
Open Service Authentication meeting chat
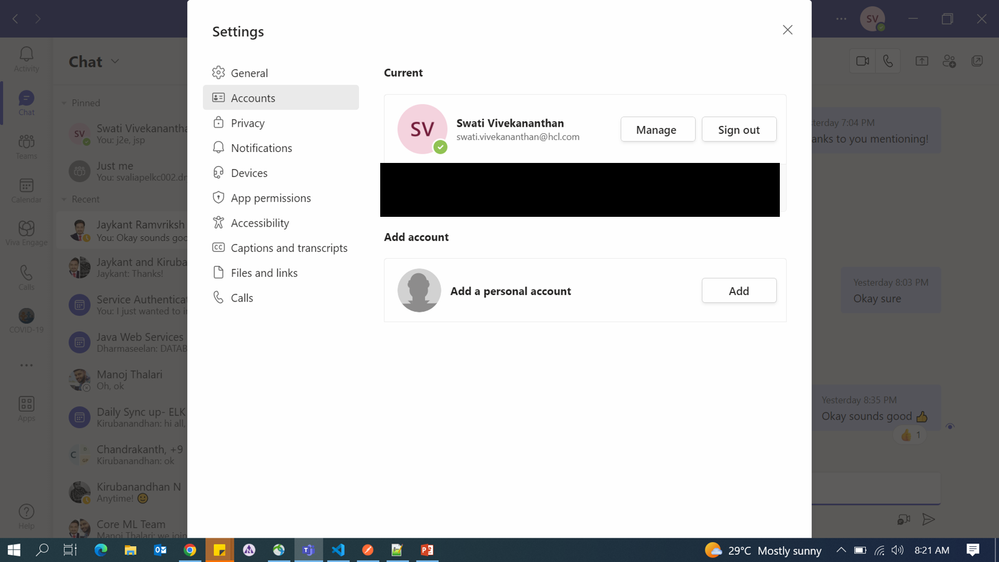(x=124, y=305)
